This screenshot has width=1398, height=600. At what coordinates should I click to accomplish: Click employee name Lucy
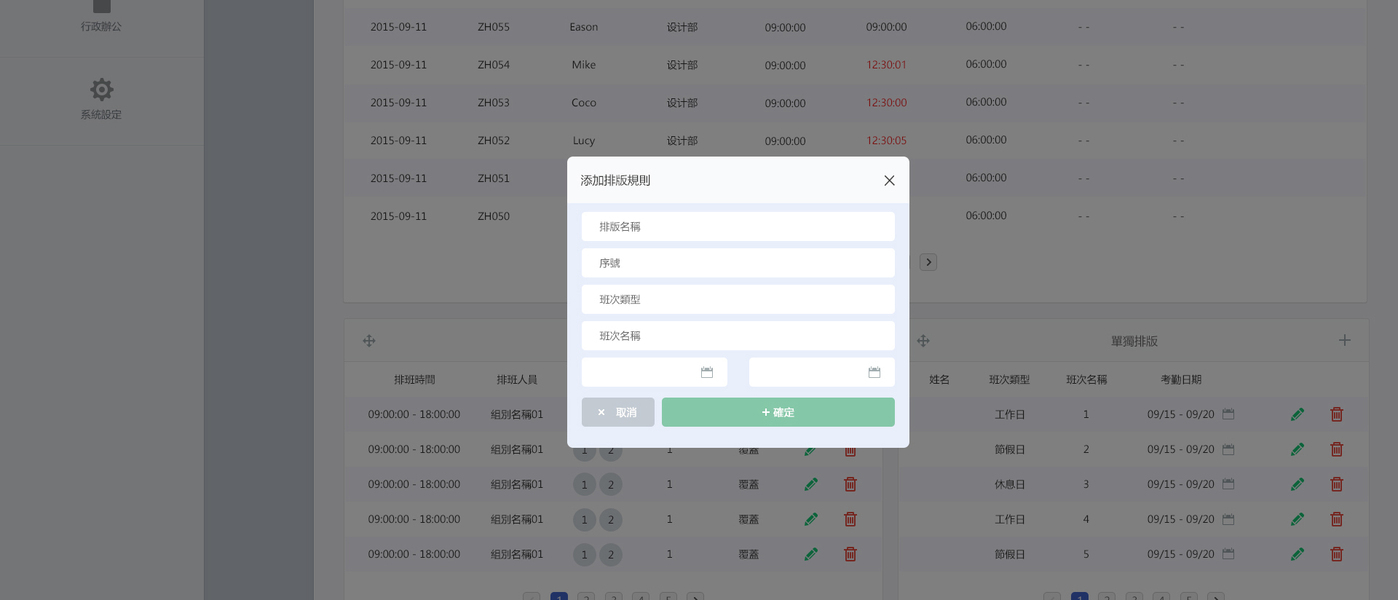click(584, 141)
